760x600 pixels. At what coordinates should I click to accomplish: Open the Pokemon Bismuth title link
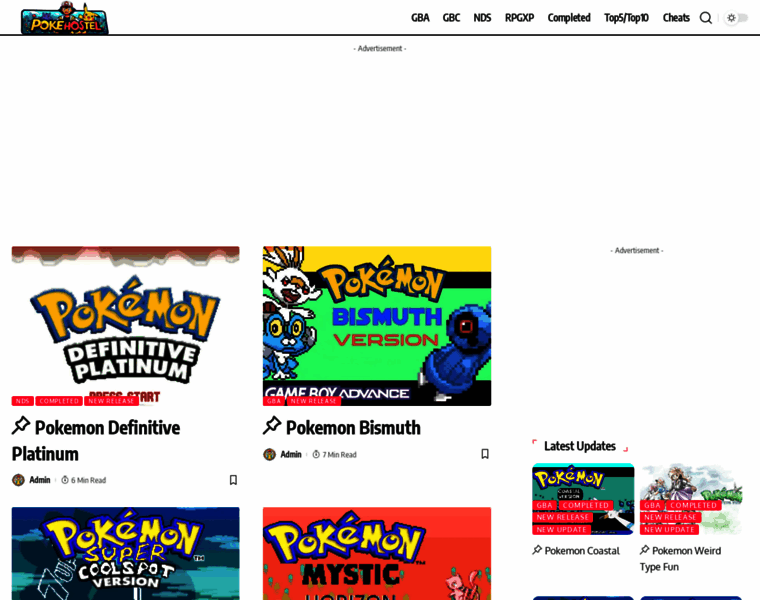point(342,427)
